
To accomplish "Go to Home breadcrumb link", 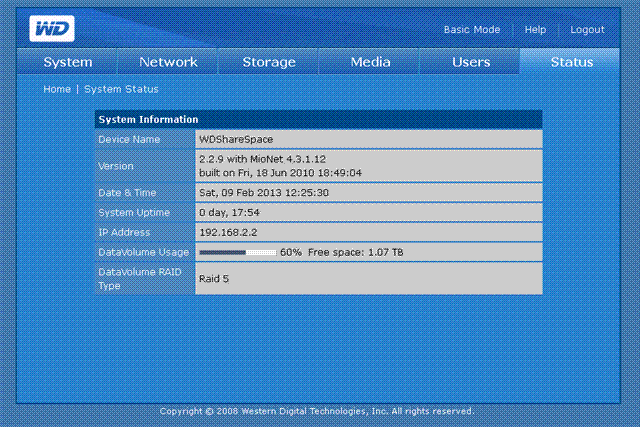I will coord(57,89).
